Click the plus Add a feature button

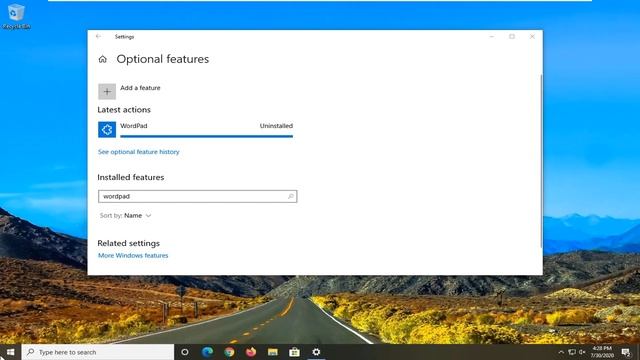click(x=107, y=91)
